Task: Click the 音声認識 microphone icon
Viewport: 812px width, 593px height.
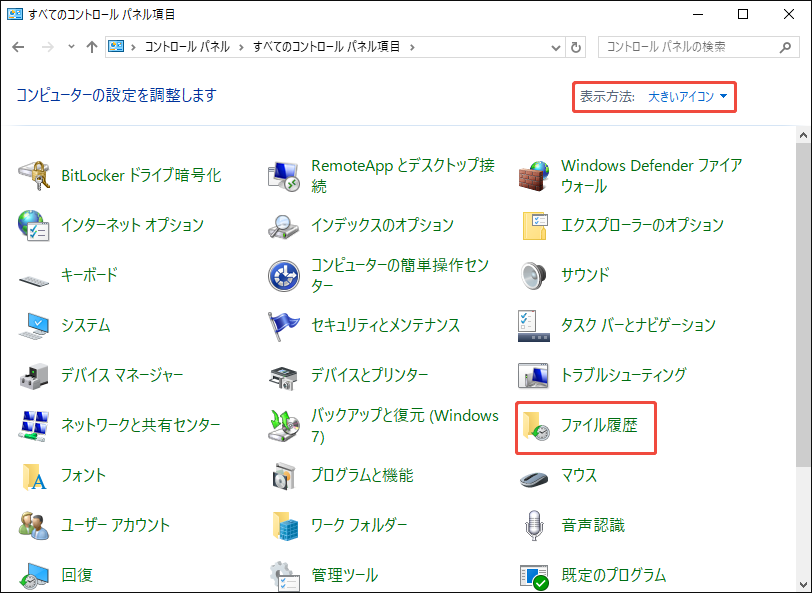Action: (x=533, y=526)
